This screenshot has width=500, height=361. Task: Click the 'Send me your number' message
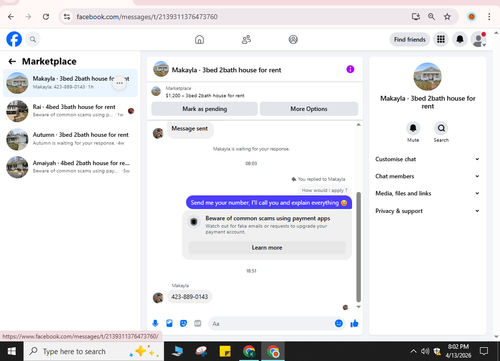coord(269,202)
